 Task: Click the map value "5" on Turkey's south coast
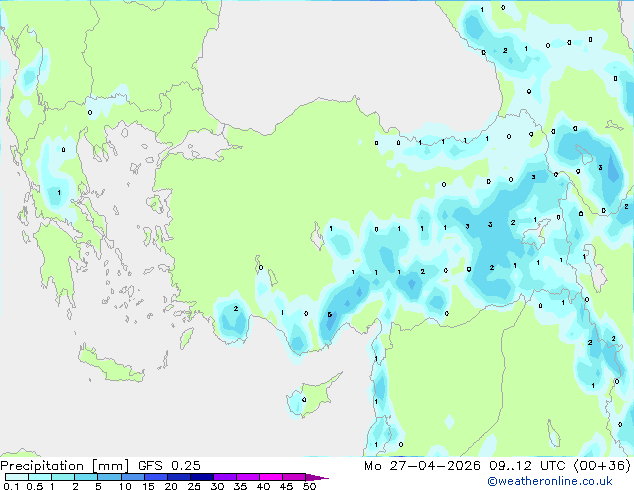click(330, 315)
